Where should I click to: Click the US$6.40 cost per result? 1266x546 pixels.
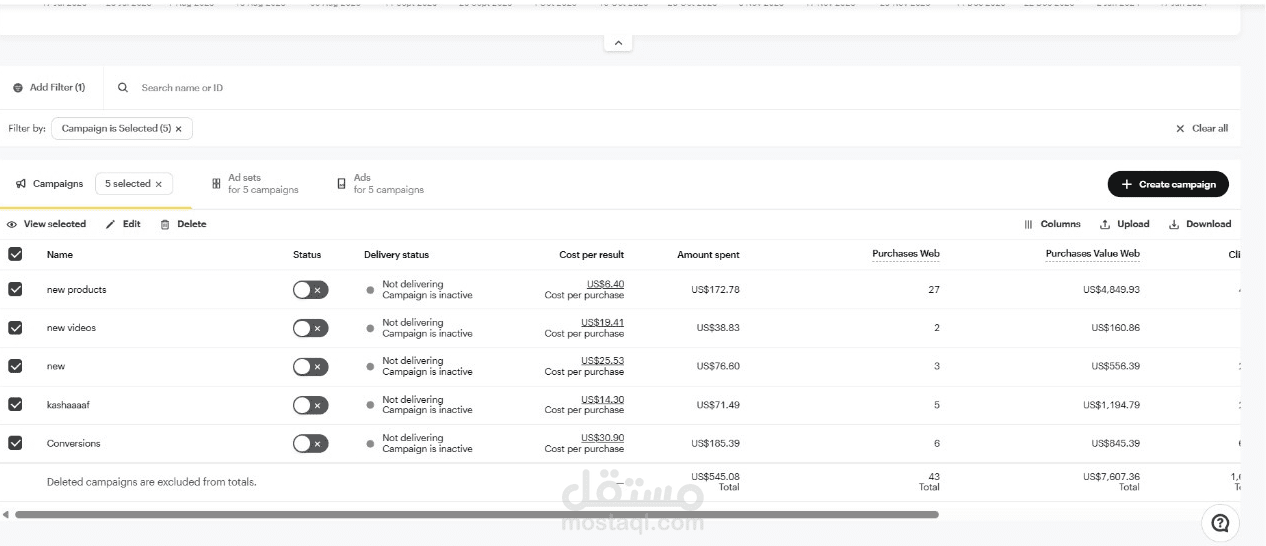(605, 284)
